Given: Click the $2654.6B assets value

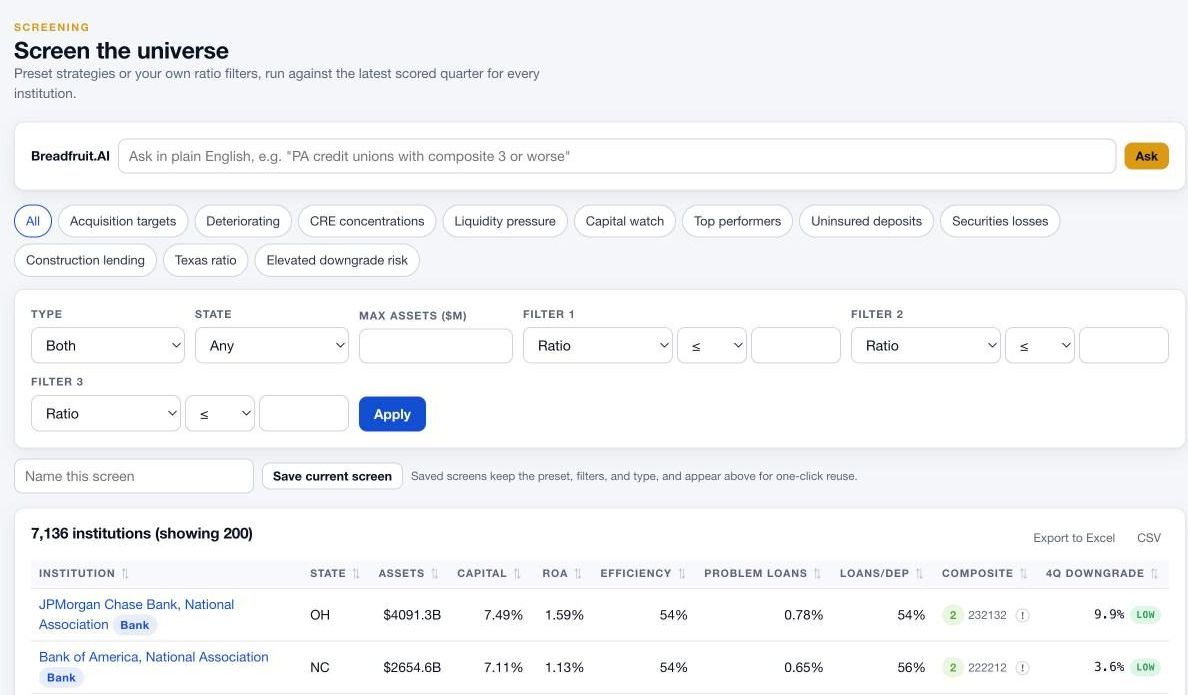Looking at the screenshot, I should click(411, 668).
